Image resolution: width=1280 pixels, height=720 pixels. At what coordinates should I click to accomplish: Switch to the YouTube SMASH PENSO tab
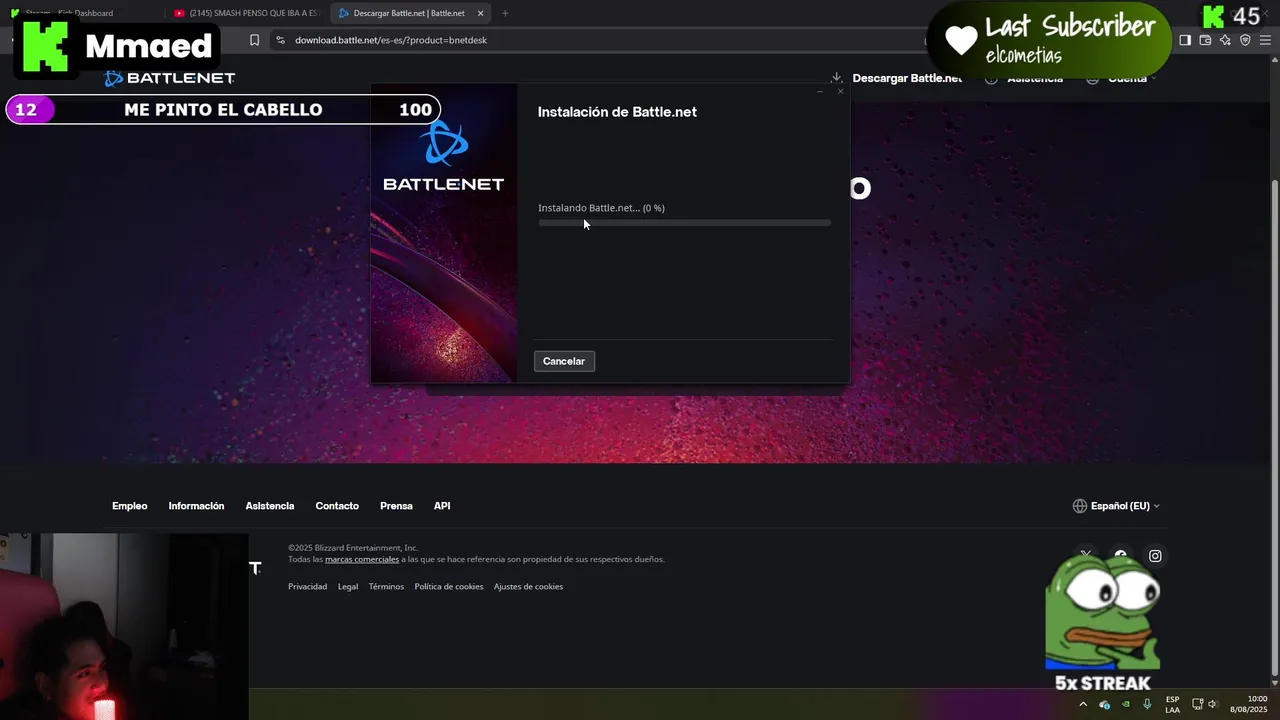click(246, 13)
